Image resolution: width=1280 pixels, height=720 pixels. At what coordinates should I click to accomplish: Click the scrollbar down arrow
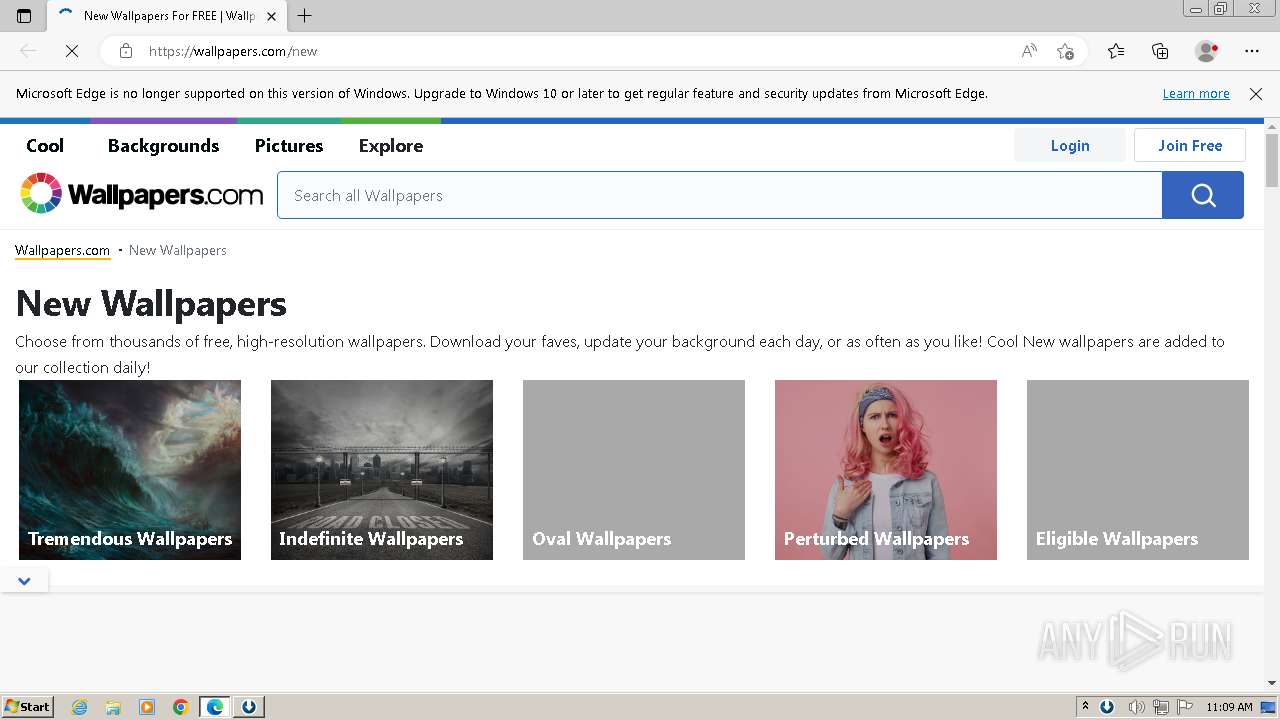(1272, 683)
